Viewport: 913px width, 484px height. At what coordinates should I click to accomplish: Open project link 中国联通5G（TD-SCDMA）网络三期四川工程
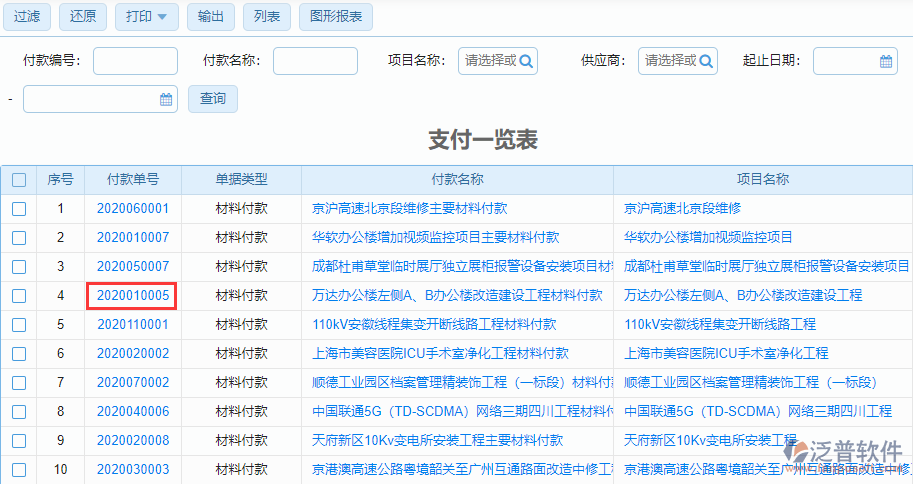pos(758,412)
